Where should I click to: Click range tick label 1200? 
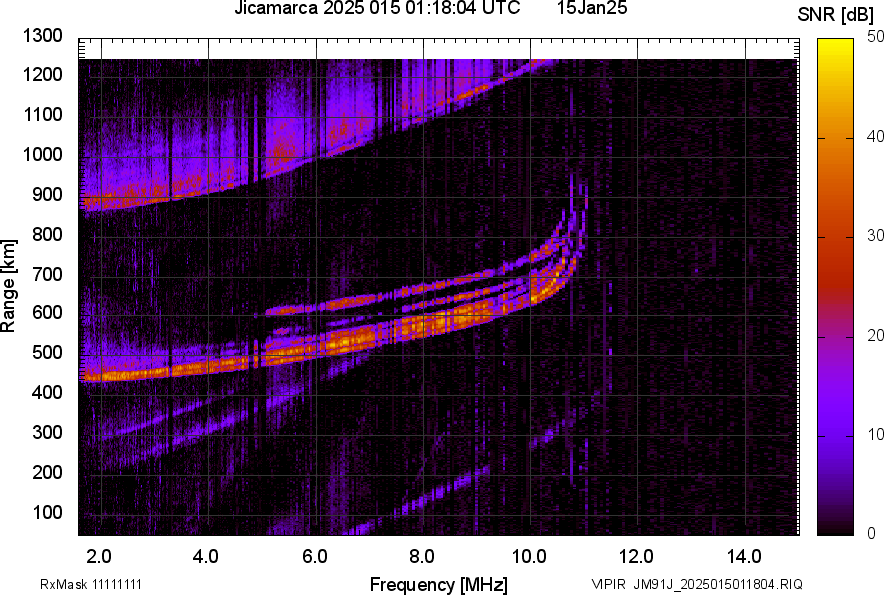coord(42,74)
